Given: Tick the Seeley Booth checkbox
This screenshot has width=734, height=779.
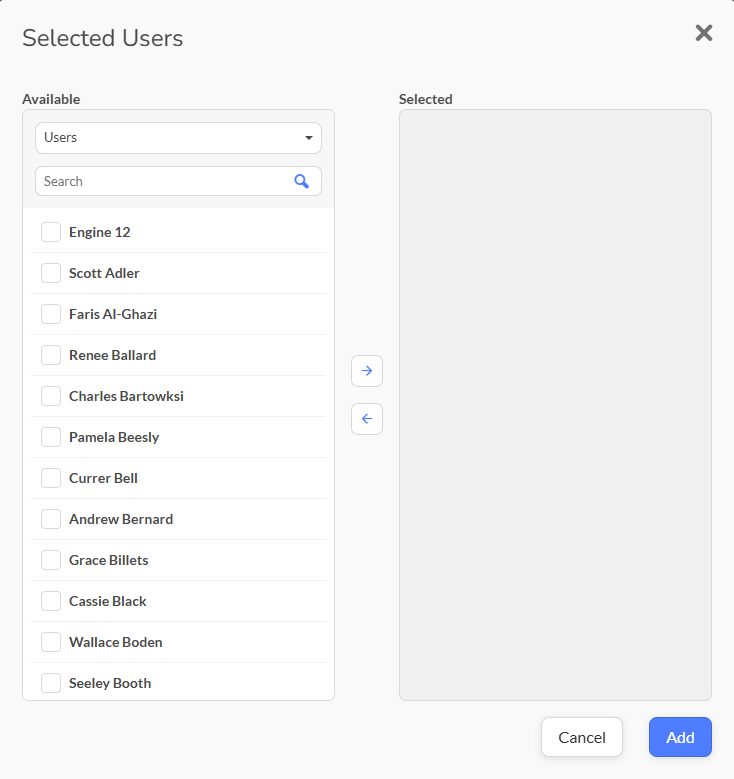Looking at the screenshot, I should [x=51, y=683].
